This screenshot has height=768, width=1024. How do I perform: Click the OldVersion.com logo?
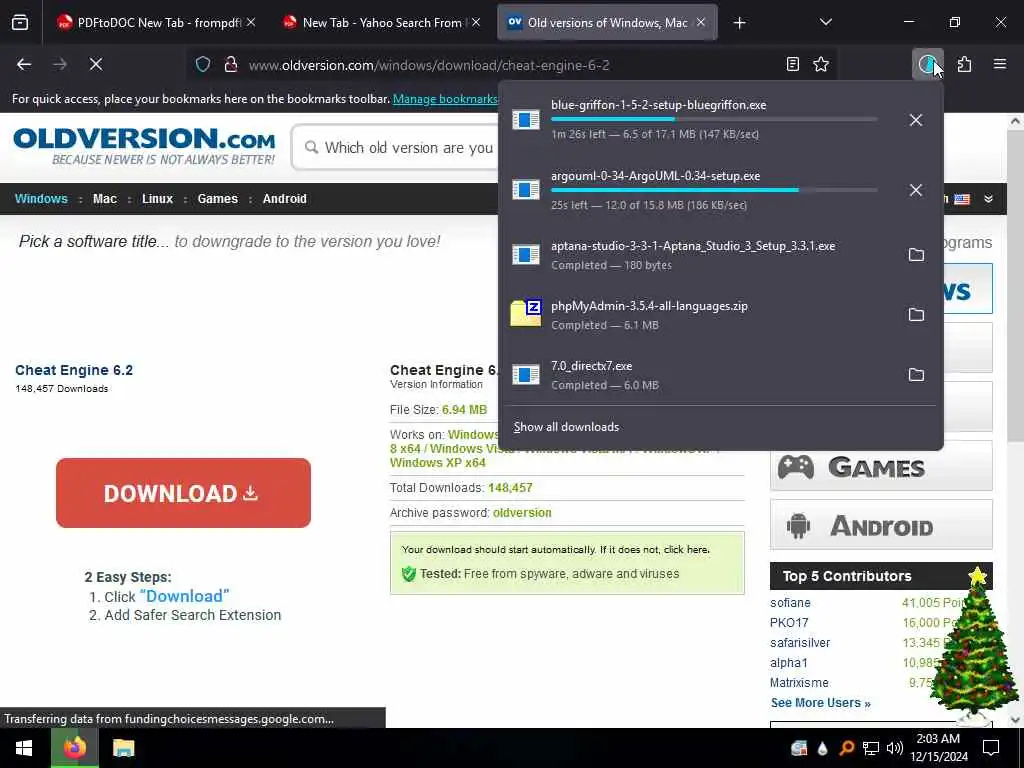click(144, 146)
